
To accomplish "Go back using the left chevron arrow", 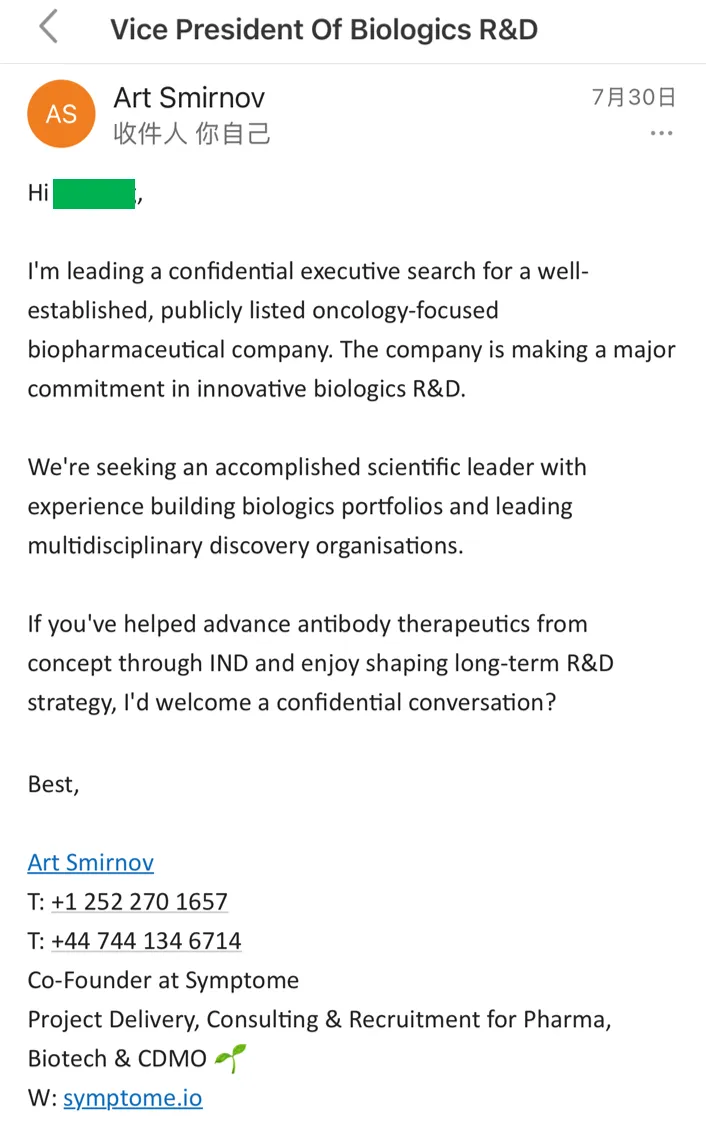I will coord(48,29).
